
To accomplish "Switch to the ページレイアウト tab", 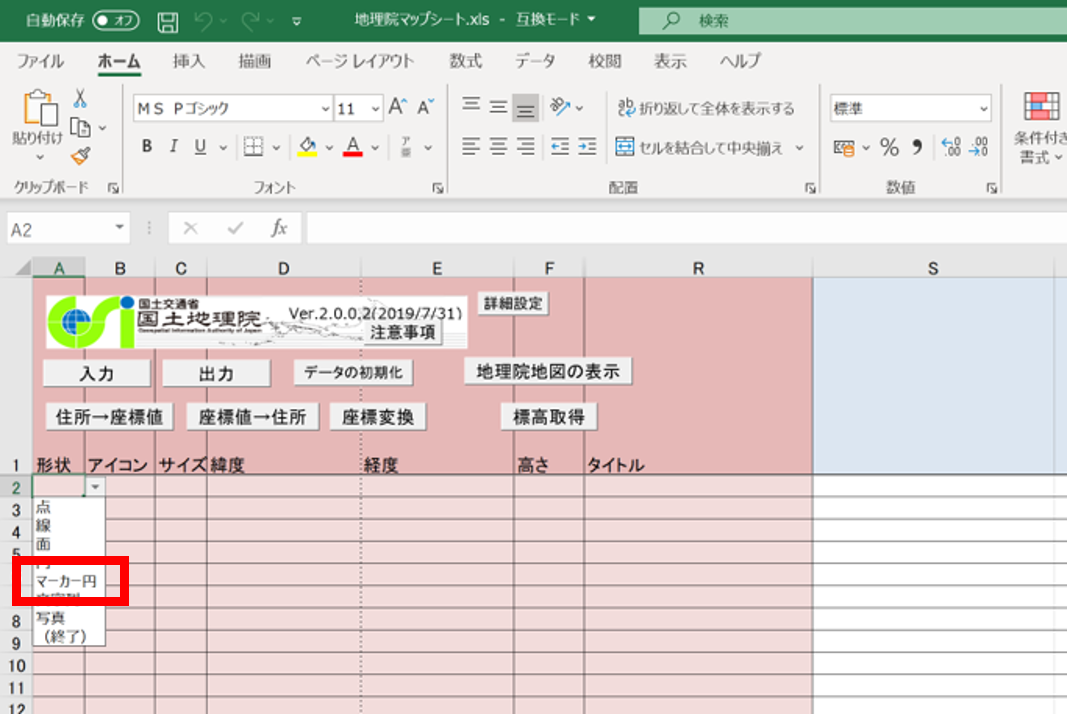I will click(x=359, y=61).
